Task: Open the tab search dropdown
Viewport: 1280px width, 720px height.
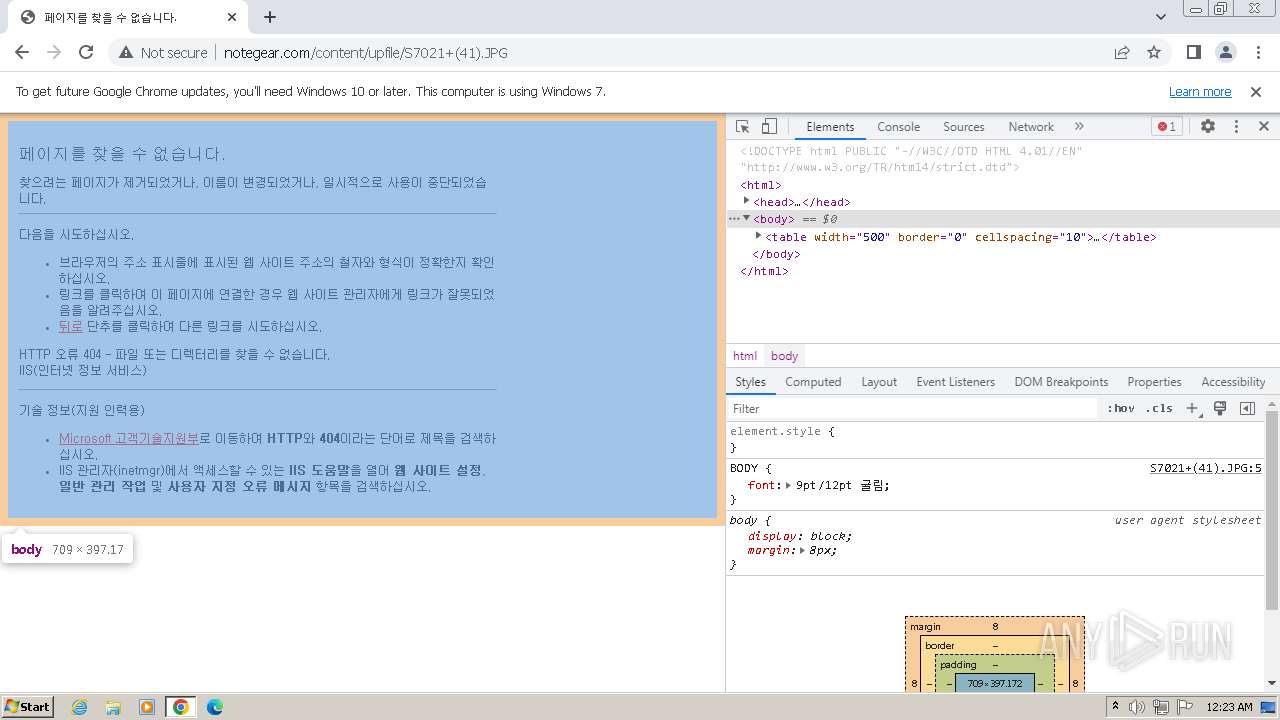Action: 1160,17
